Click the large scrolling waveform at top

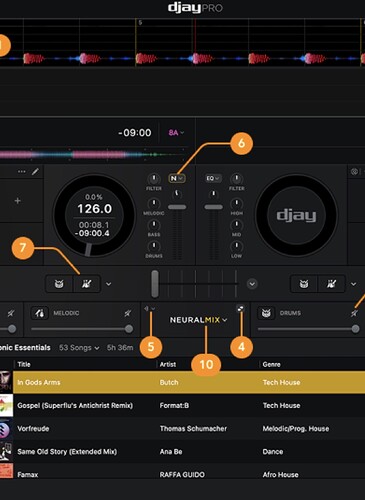pyautogui.click(x=182, y=43)
